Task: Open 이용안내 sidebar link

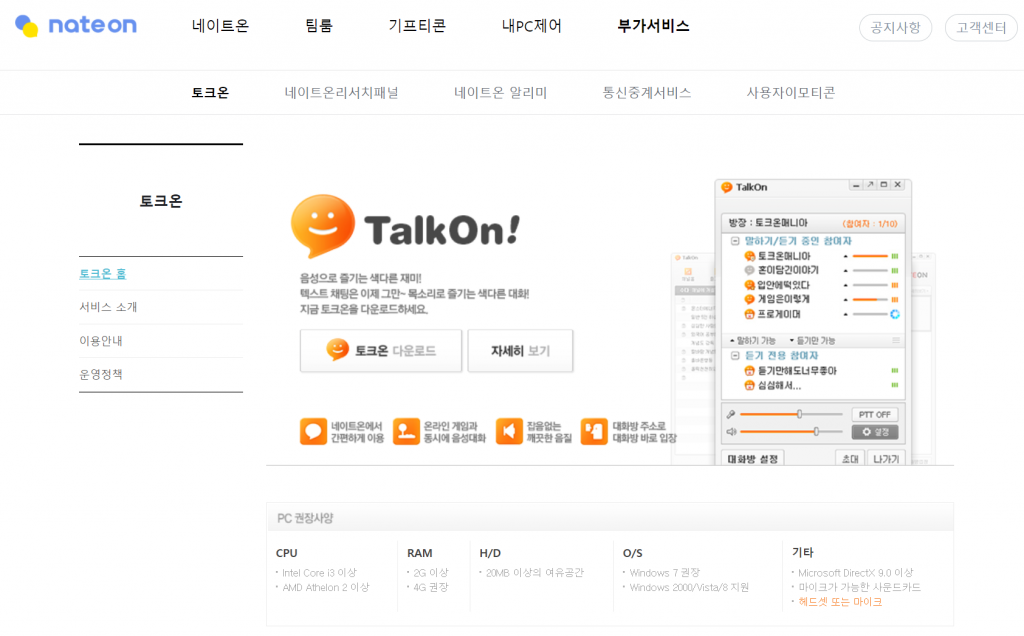Action: [101, 341]
